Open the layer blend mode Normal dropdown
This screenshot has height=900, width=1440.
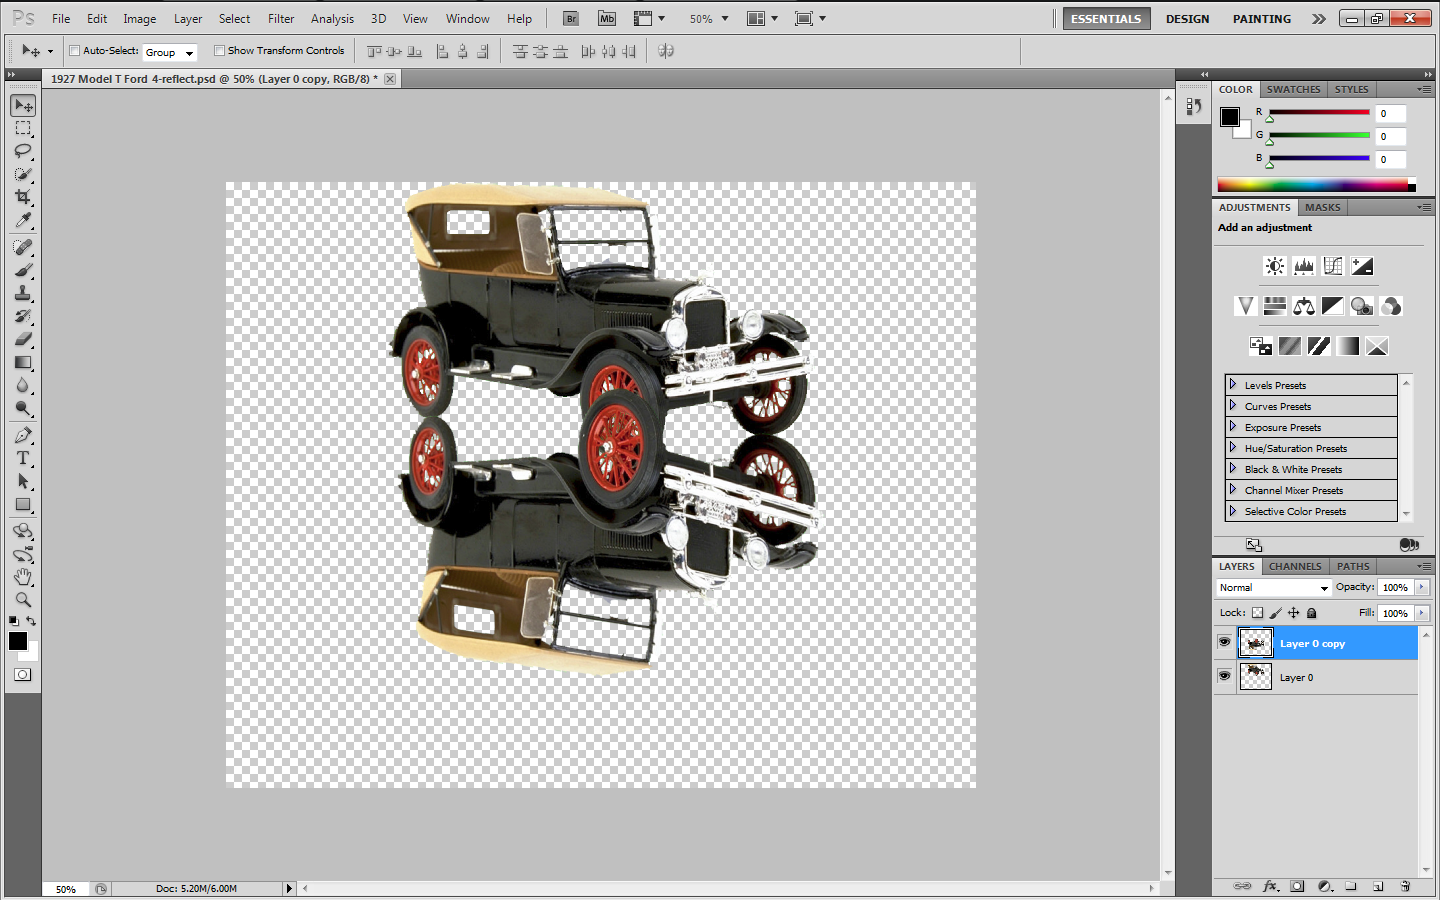[x=1273, y=588]
